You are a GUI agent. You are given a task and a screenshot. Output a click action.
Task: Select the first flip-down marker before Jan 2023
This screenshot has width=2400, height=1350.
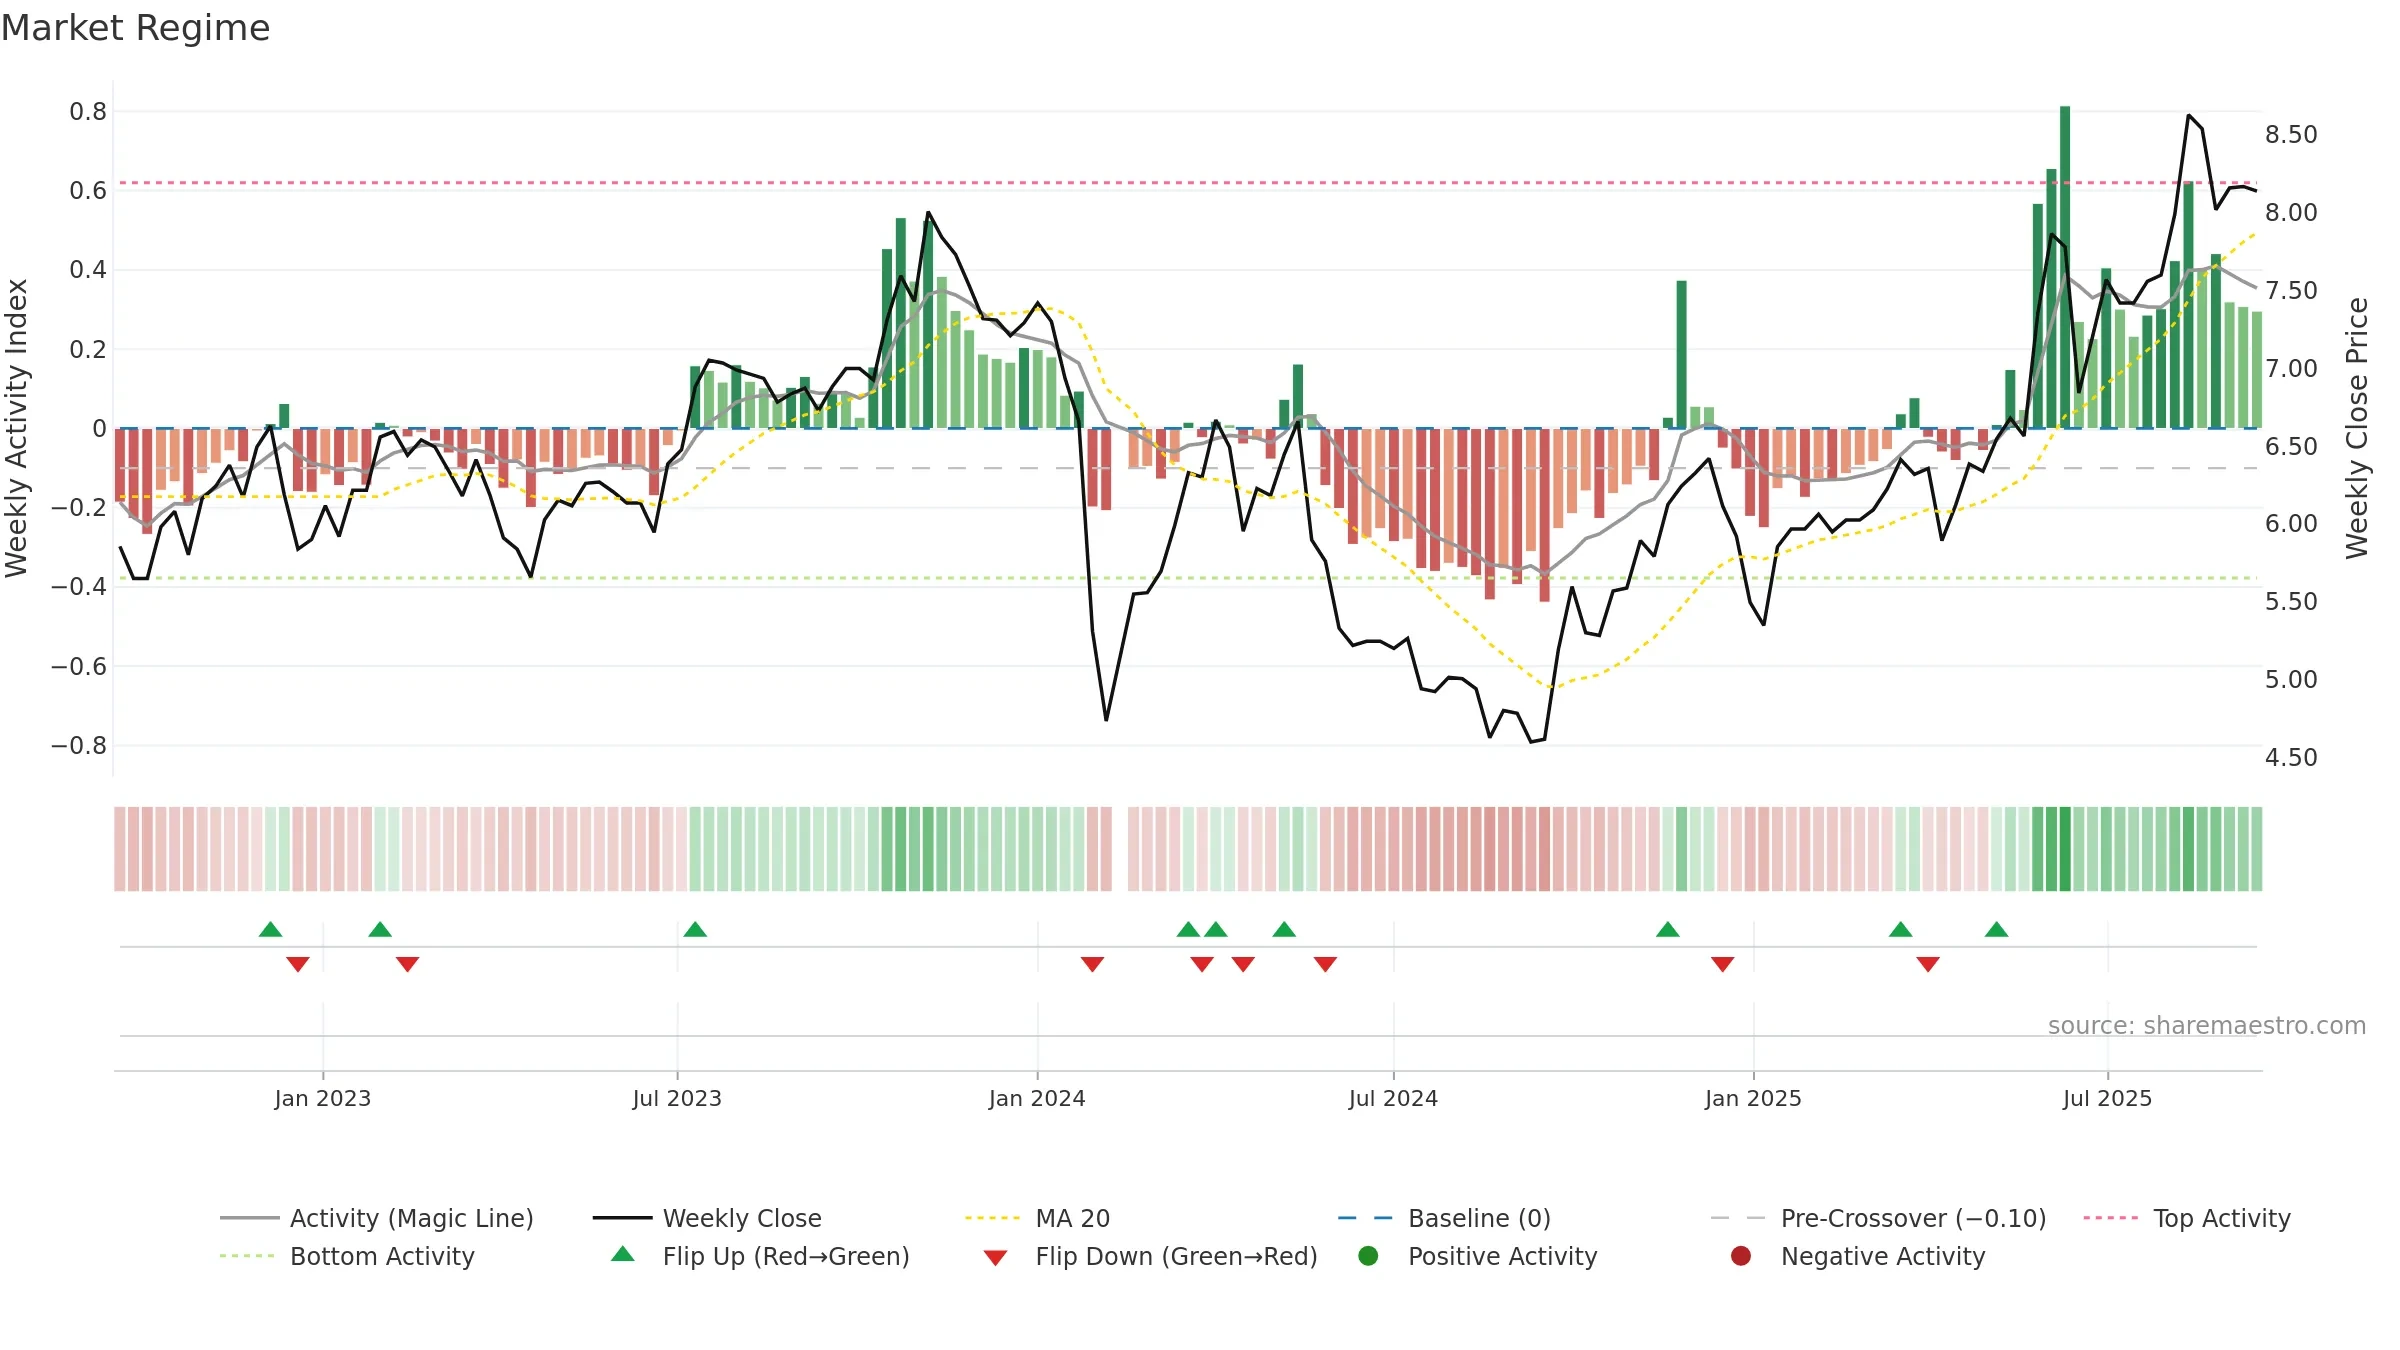coord(298,964)
